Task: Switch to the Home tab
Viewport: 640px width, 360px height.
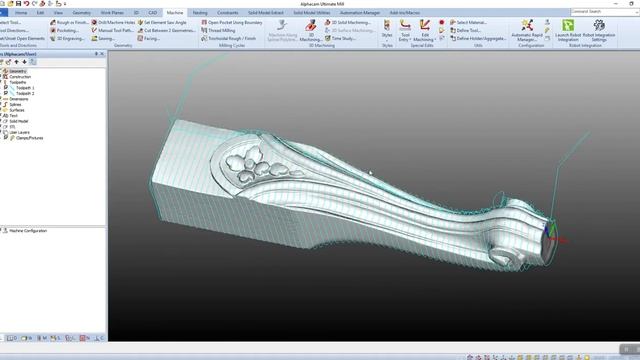Action: (21, 13)
